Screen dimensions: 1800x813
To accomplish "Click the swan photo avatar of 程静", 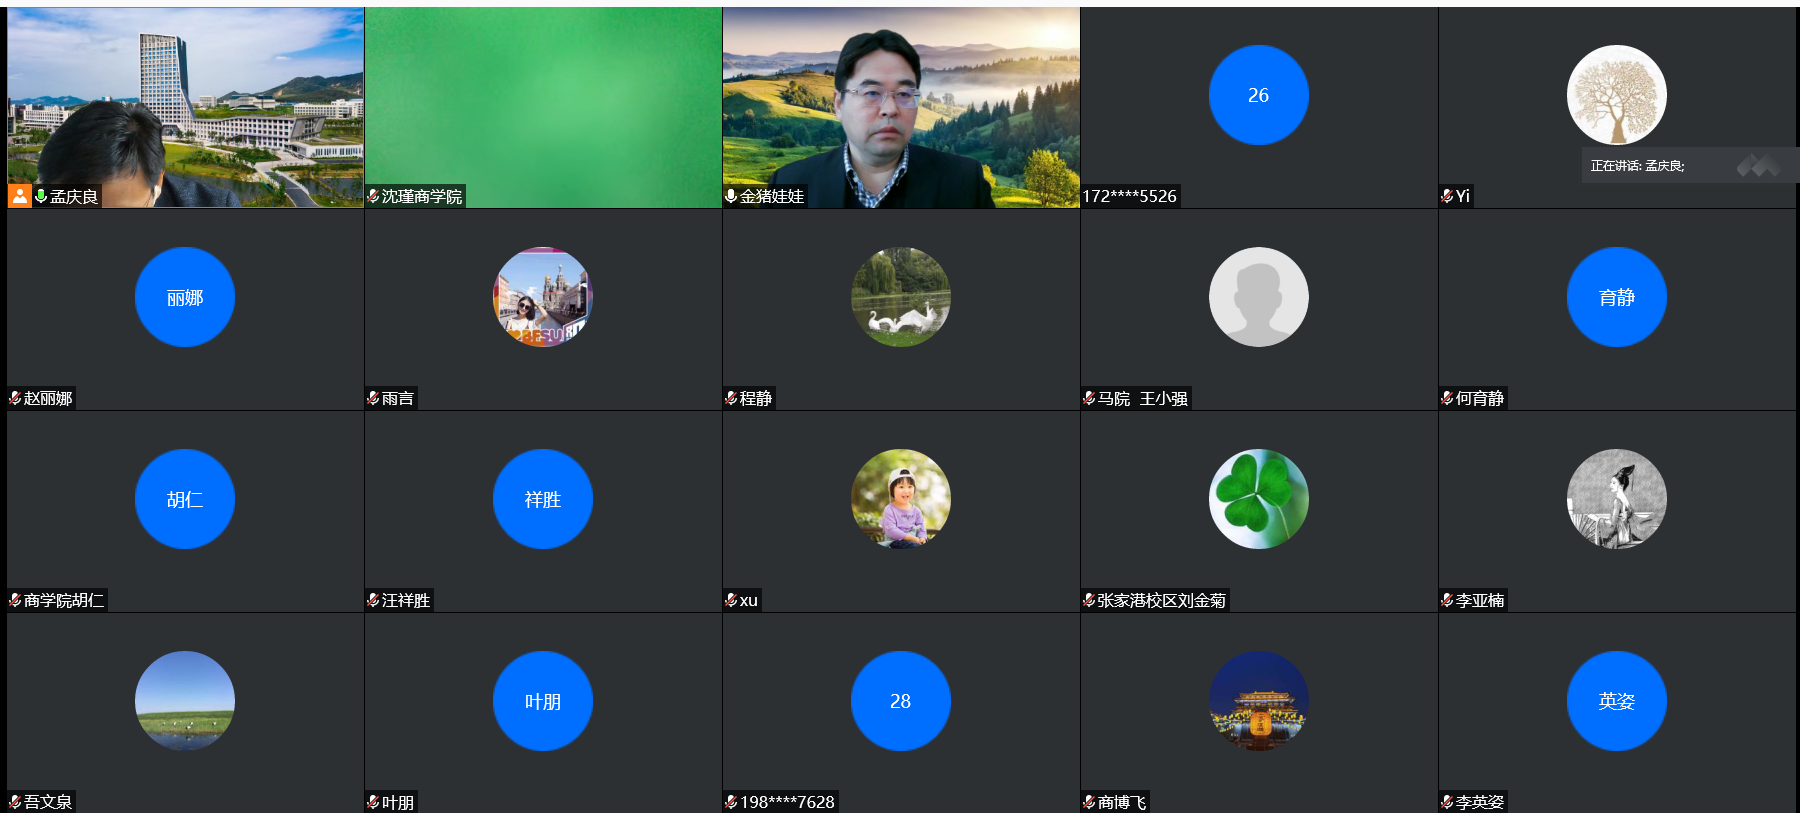I will (900, 297).
